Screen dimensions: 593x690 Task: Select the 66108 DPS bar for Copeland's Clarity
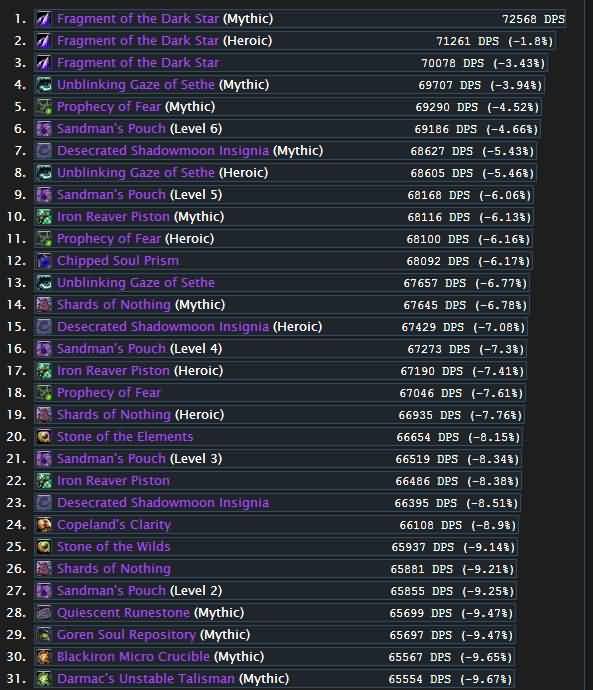[276, 525]
